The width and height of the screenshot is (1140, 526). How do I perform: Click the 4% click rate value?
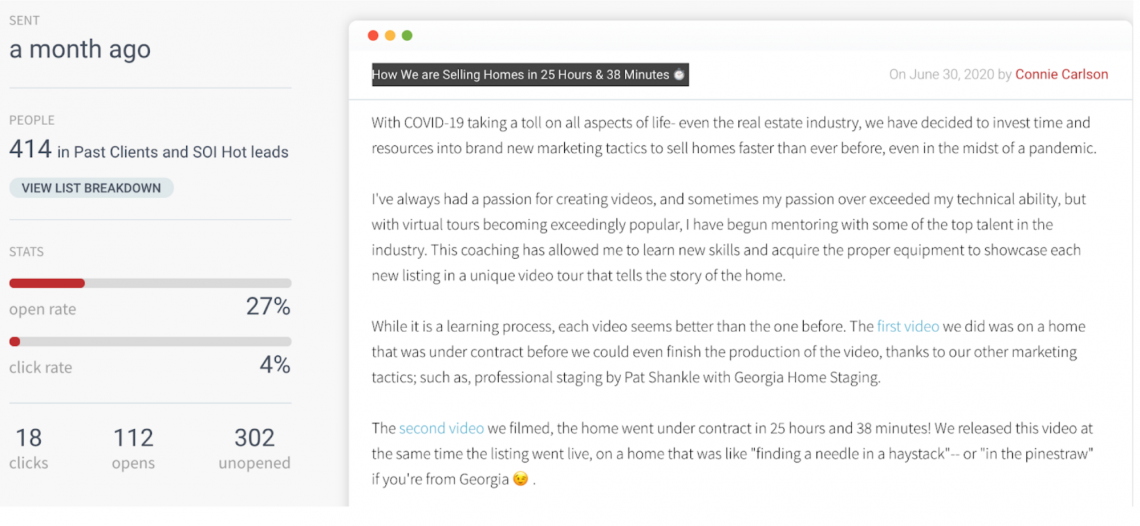(276, 364)
